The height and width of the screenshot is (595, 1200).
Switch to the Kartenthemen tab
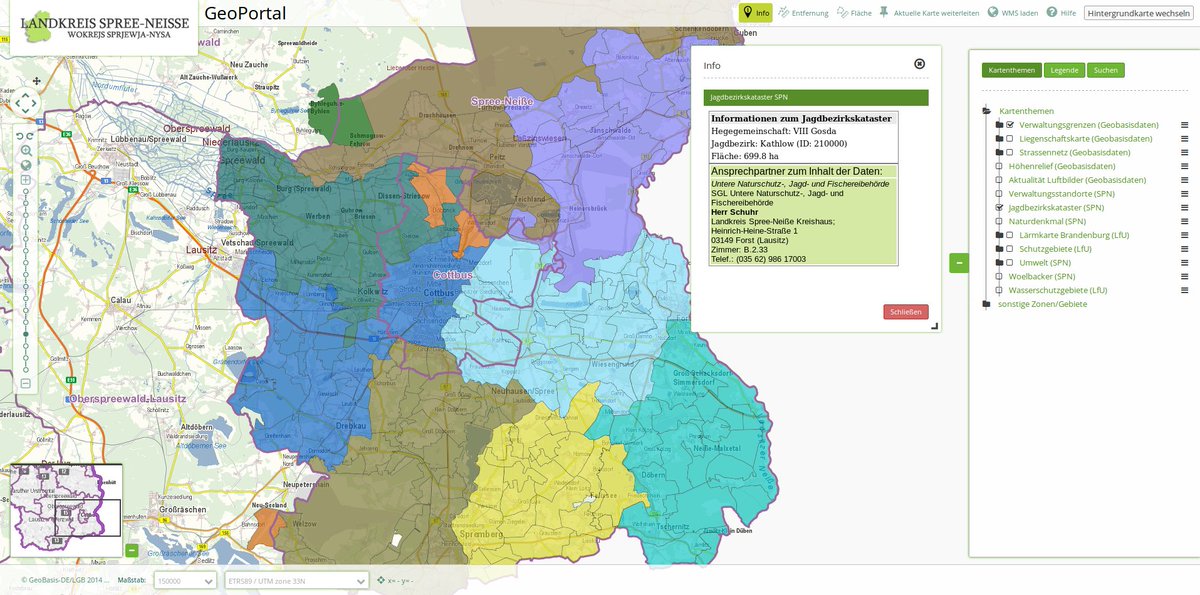click(1011, 70)
